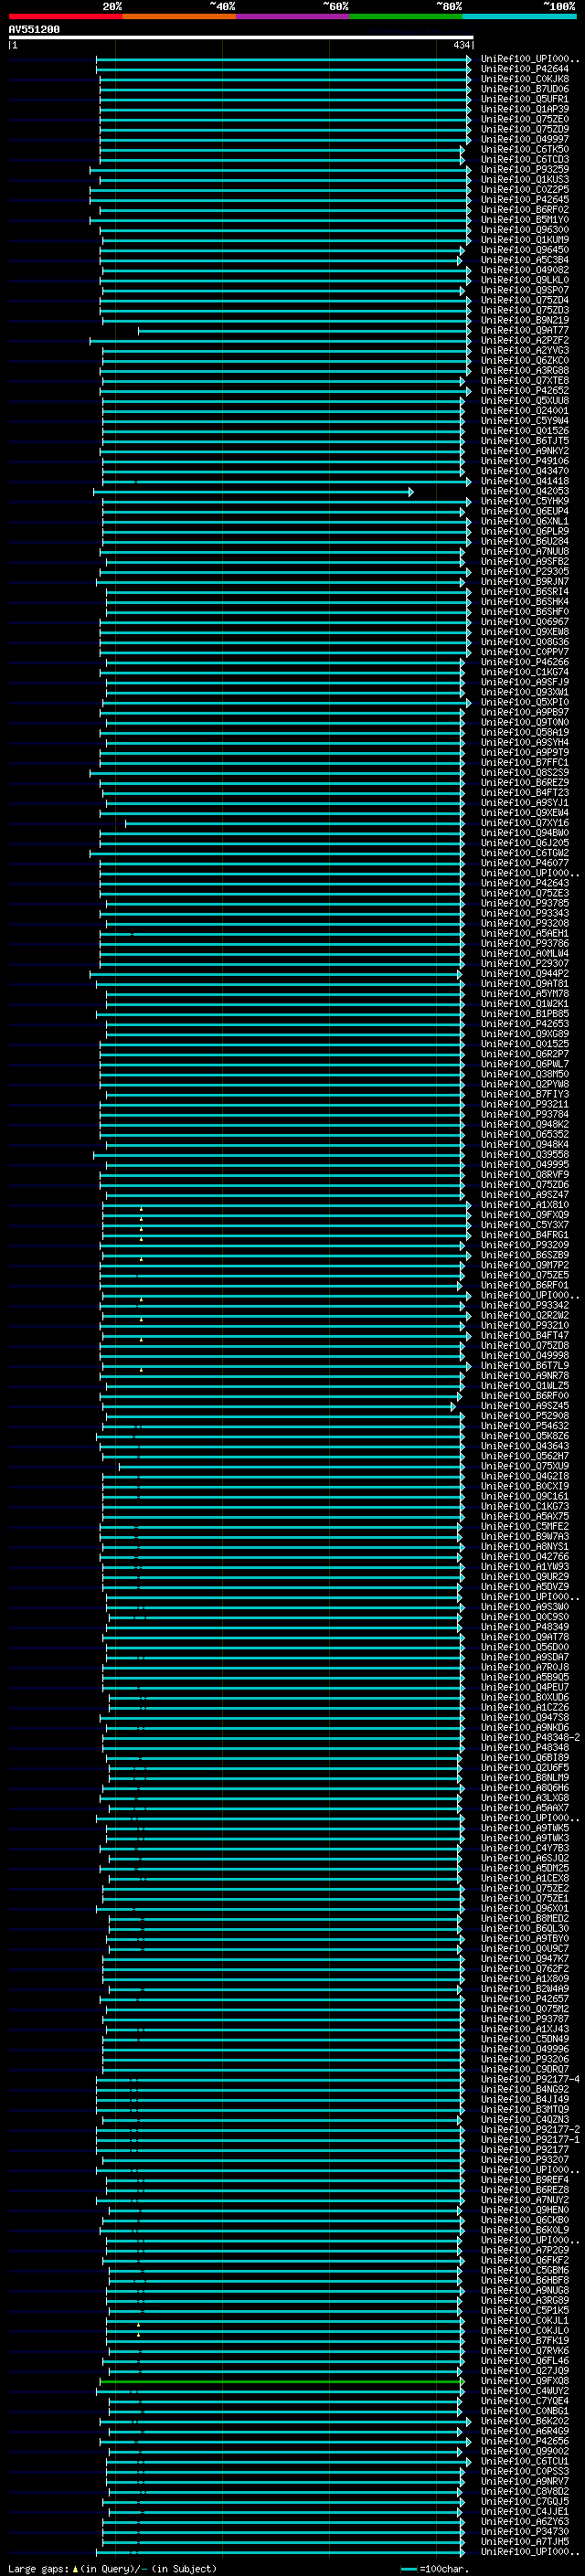This screenshot has width=585, height=2576.
Task: Click green alignment bar for UniRef100_Q9FXQ8
Action: 282,2381
